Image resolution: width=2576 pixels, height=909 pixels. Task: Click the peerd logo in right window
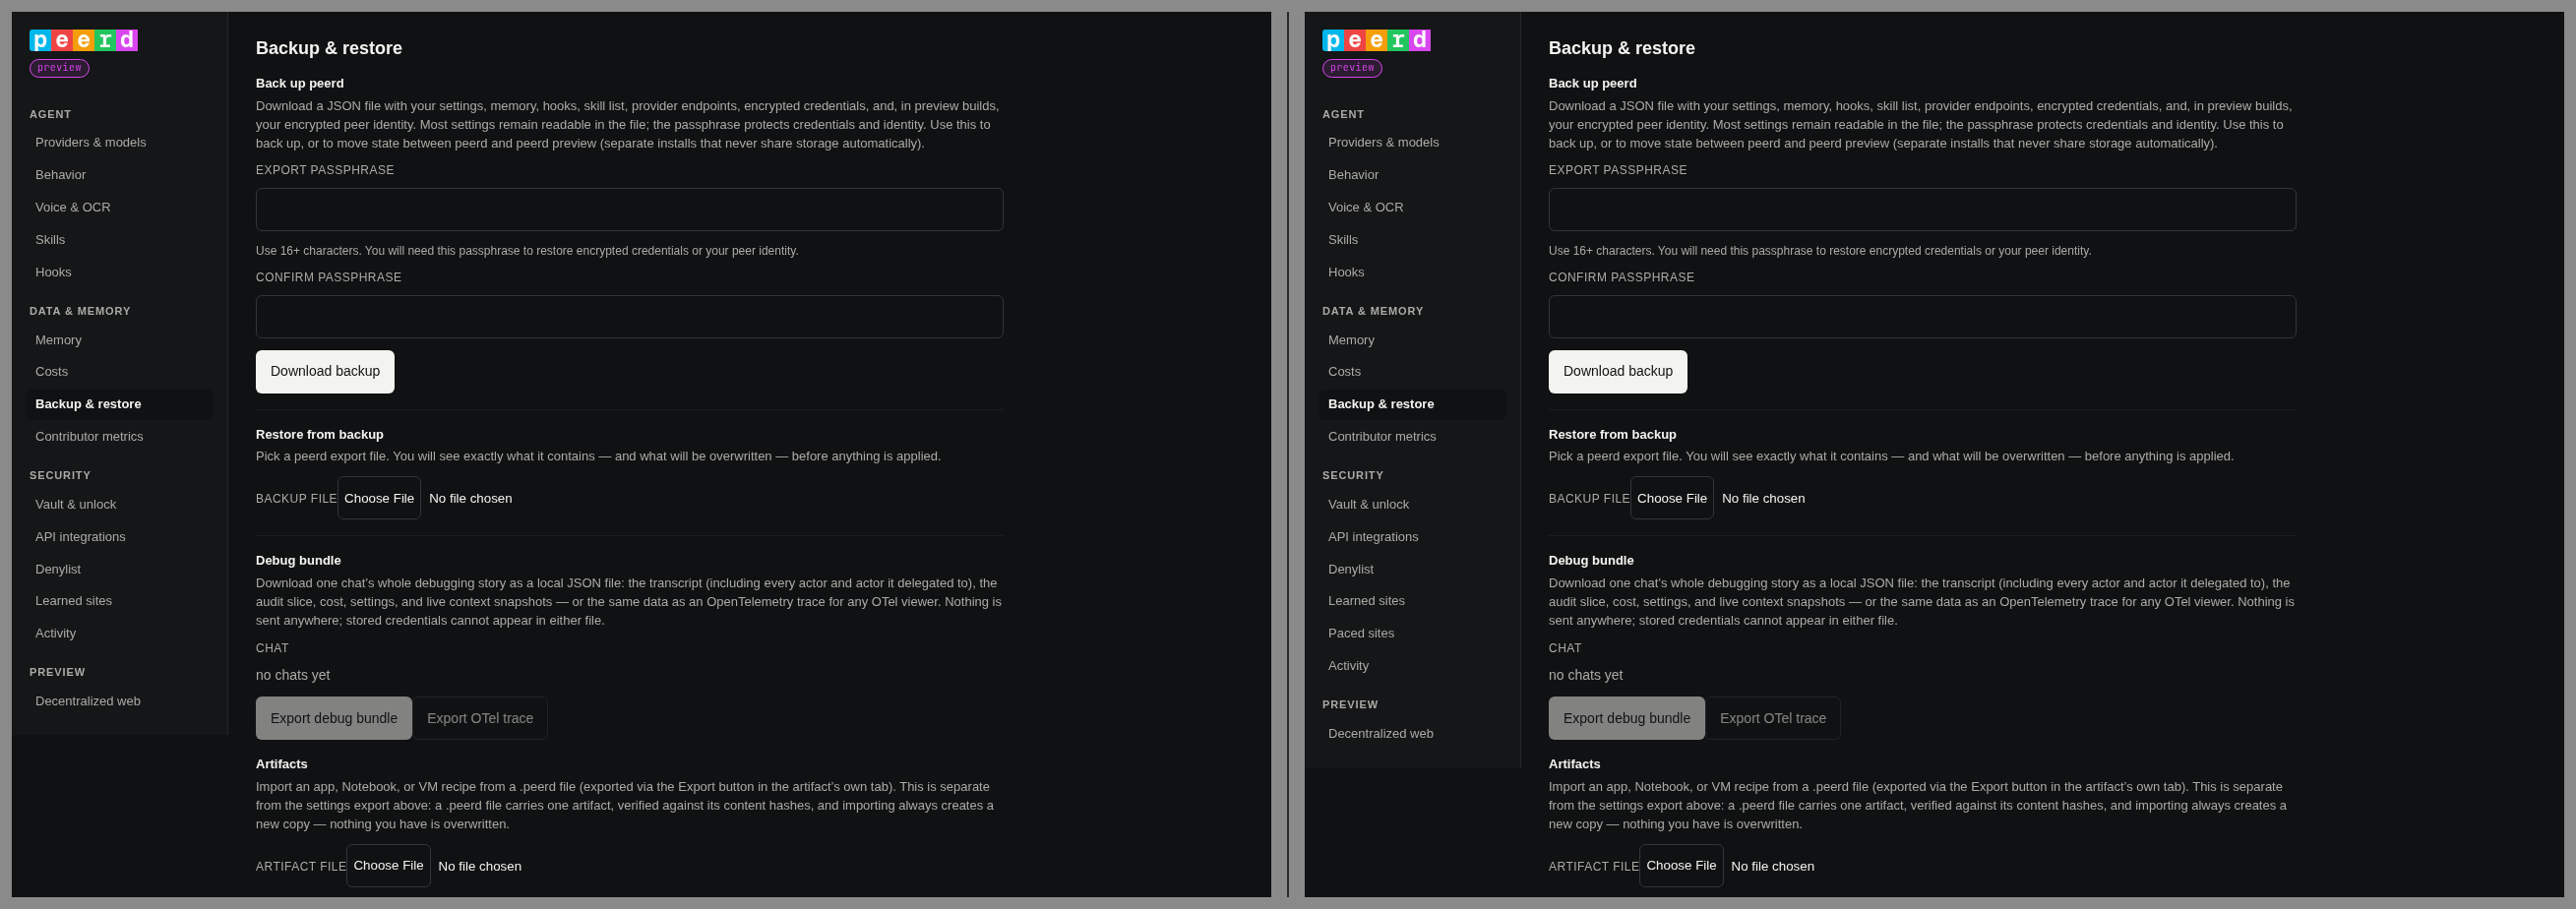coord(1376,40)
